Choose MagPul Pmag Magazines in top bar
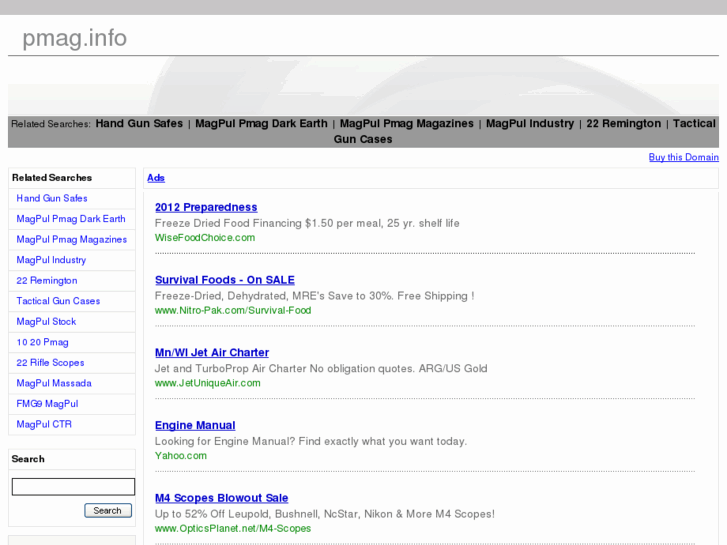Viewport: 727px width, 545px height. 407,124
